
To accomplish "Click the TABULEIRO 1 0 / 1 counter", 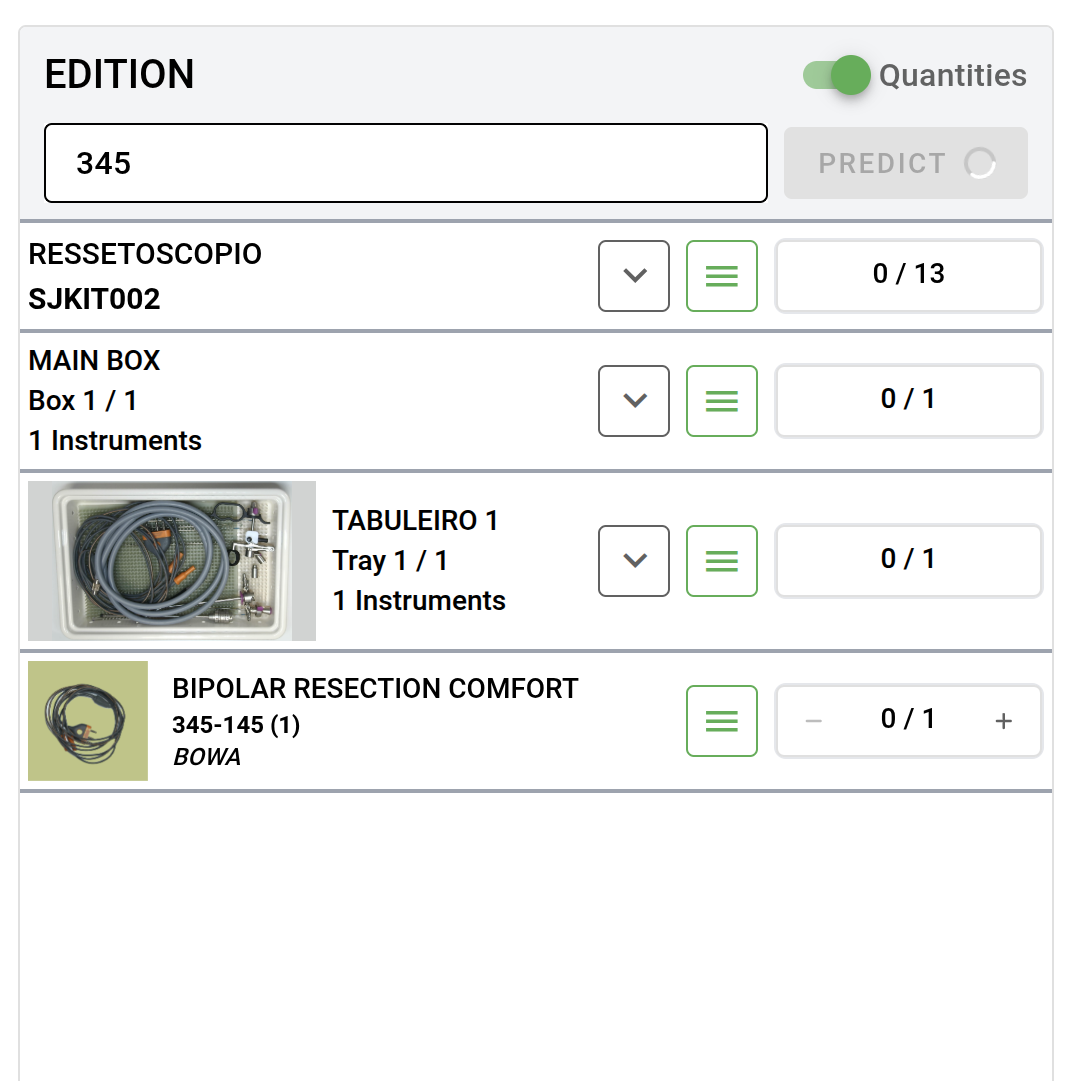I will pyautogui.click(x=908, y=560).
